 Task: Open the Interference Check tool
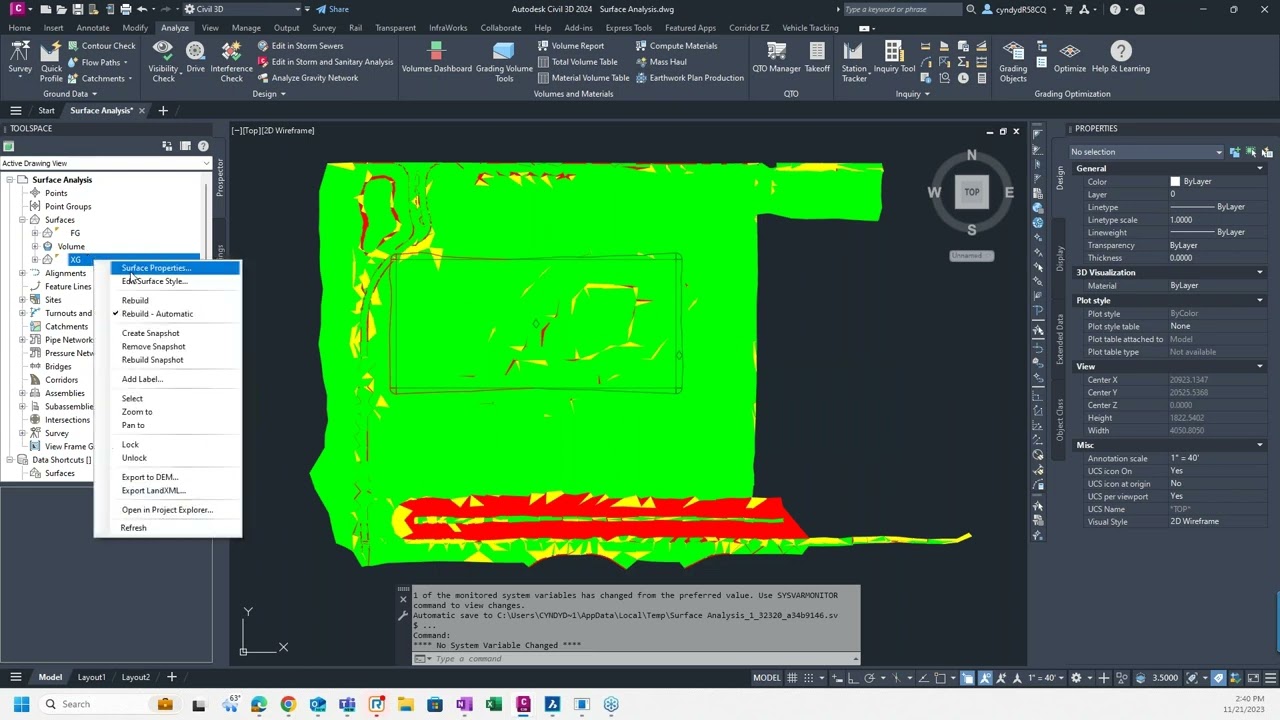(x=231, y=61)
